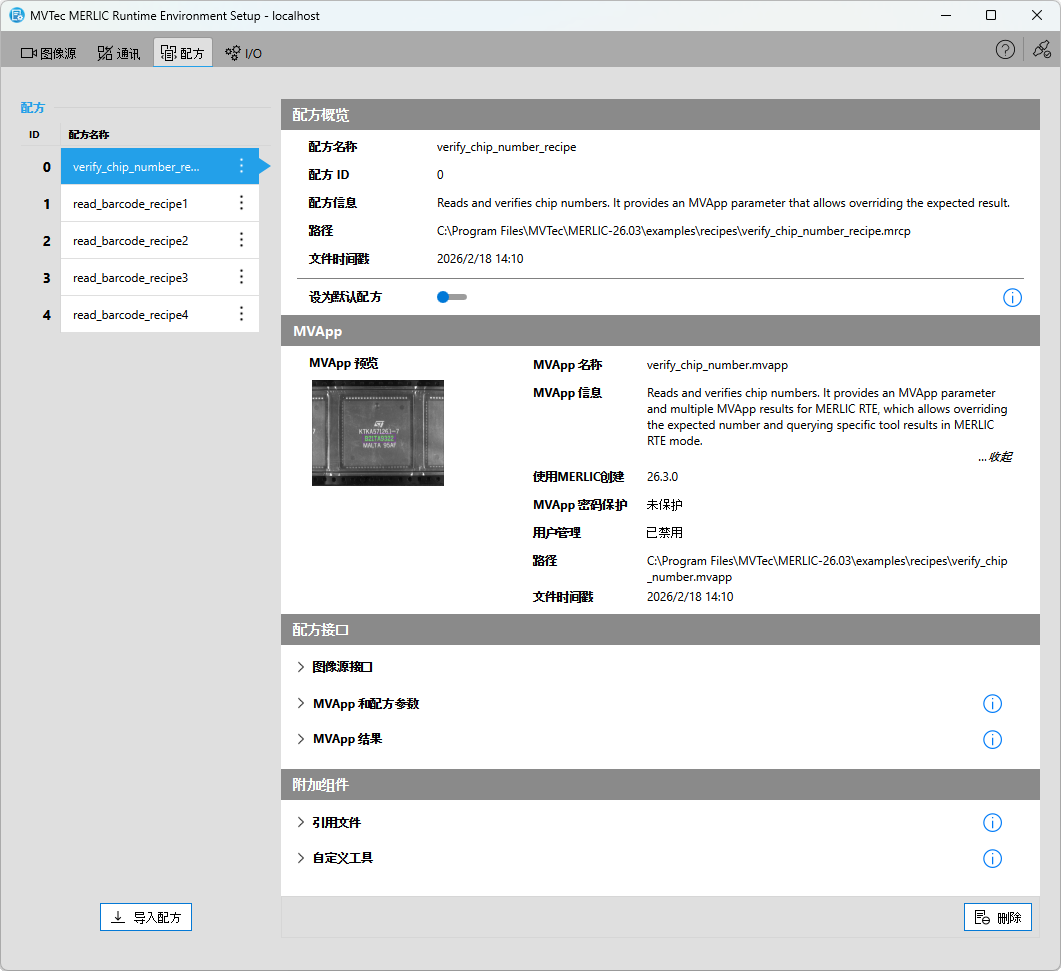Image resolution: width=1061 pixels, height=971 pixels.
Task: Click info icon for 引用文件
Action: point(992,823)
